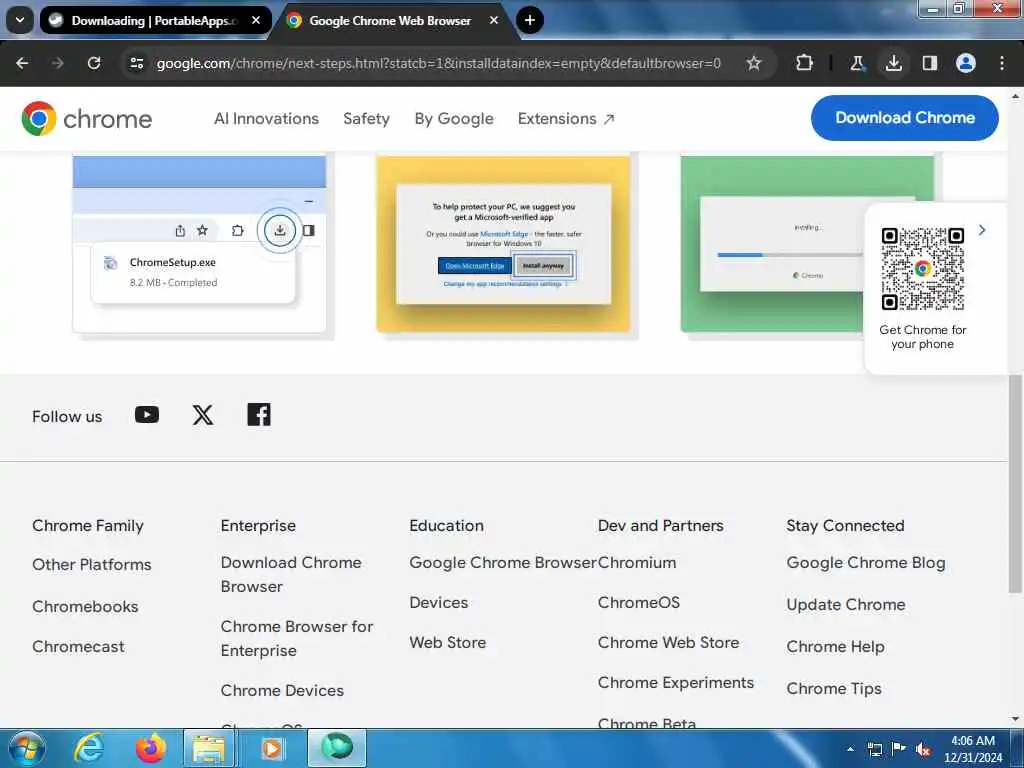
Task: Open the ChromeOS link
Action: point(639,602)
